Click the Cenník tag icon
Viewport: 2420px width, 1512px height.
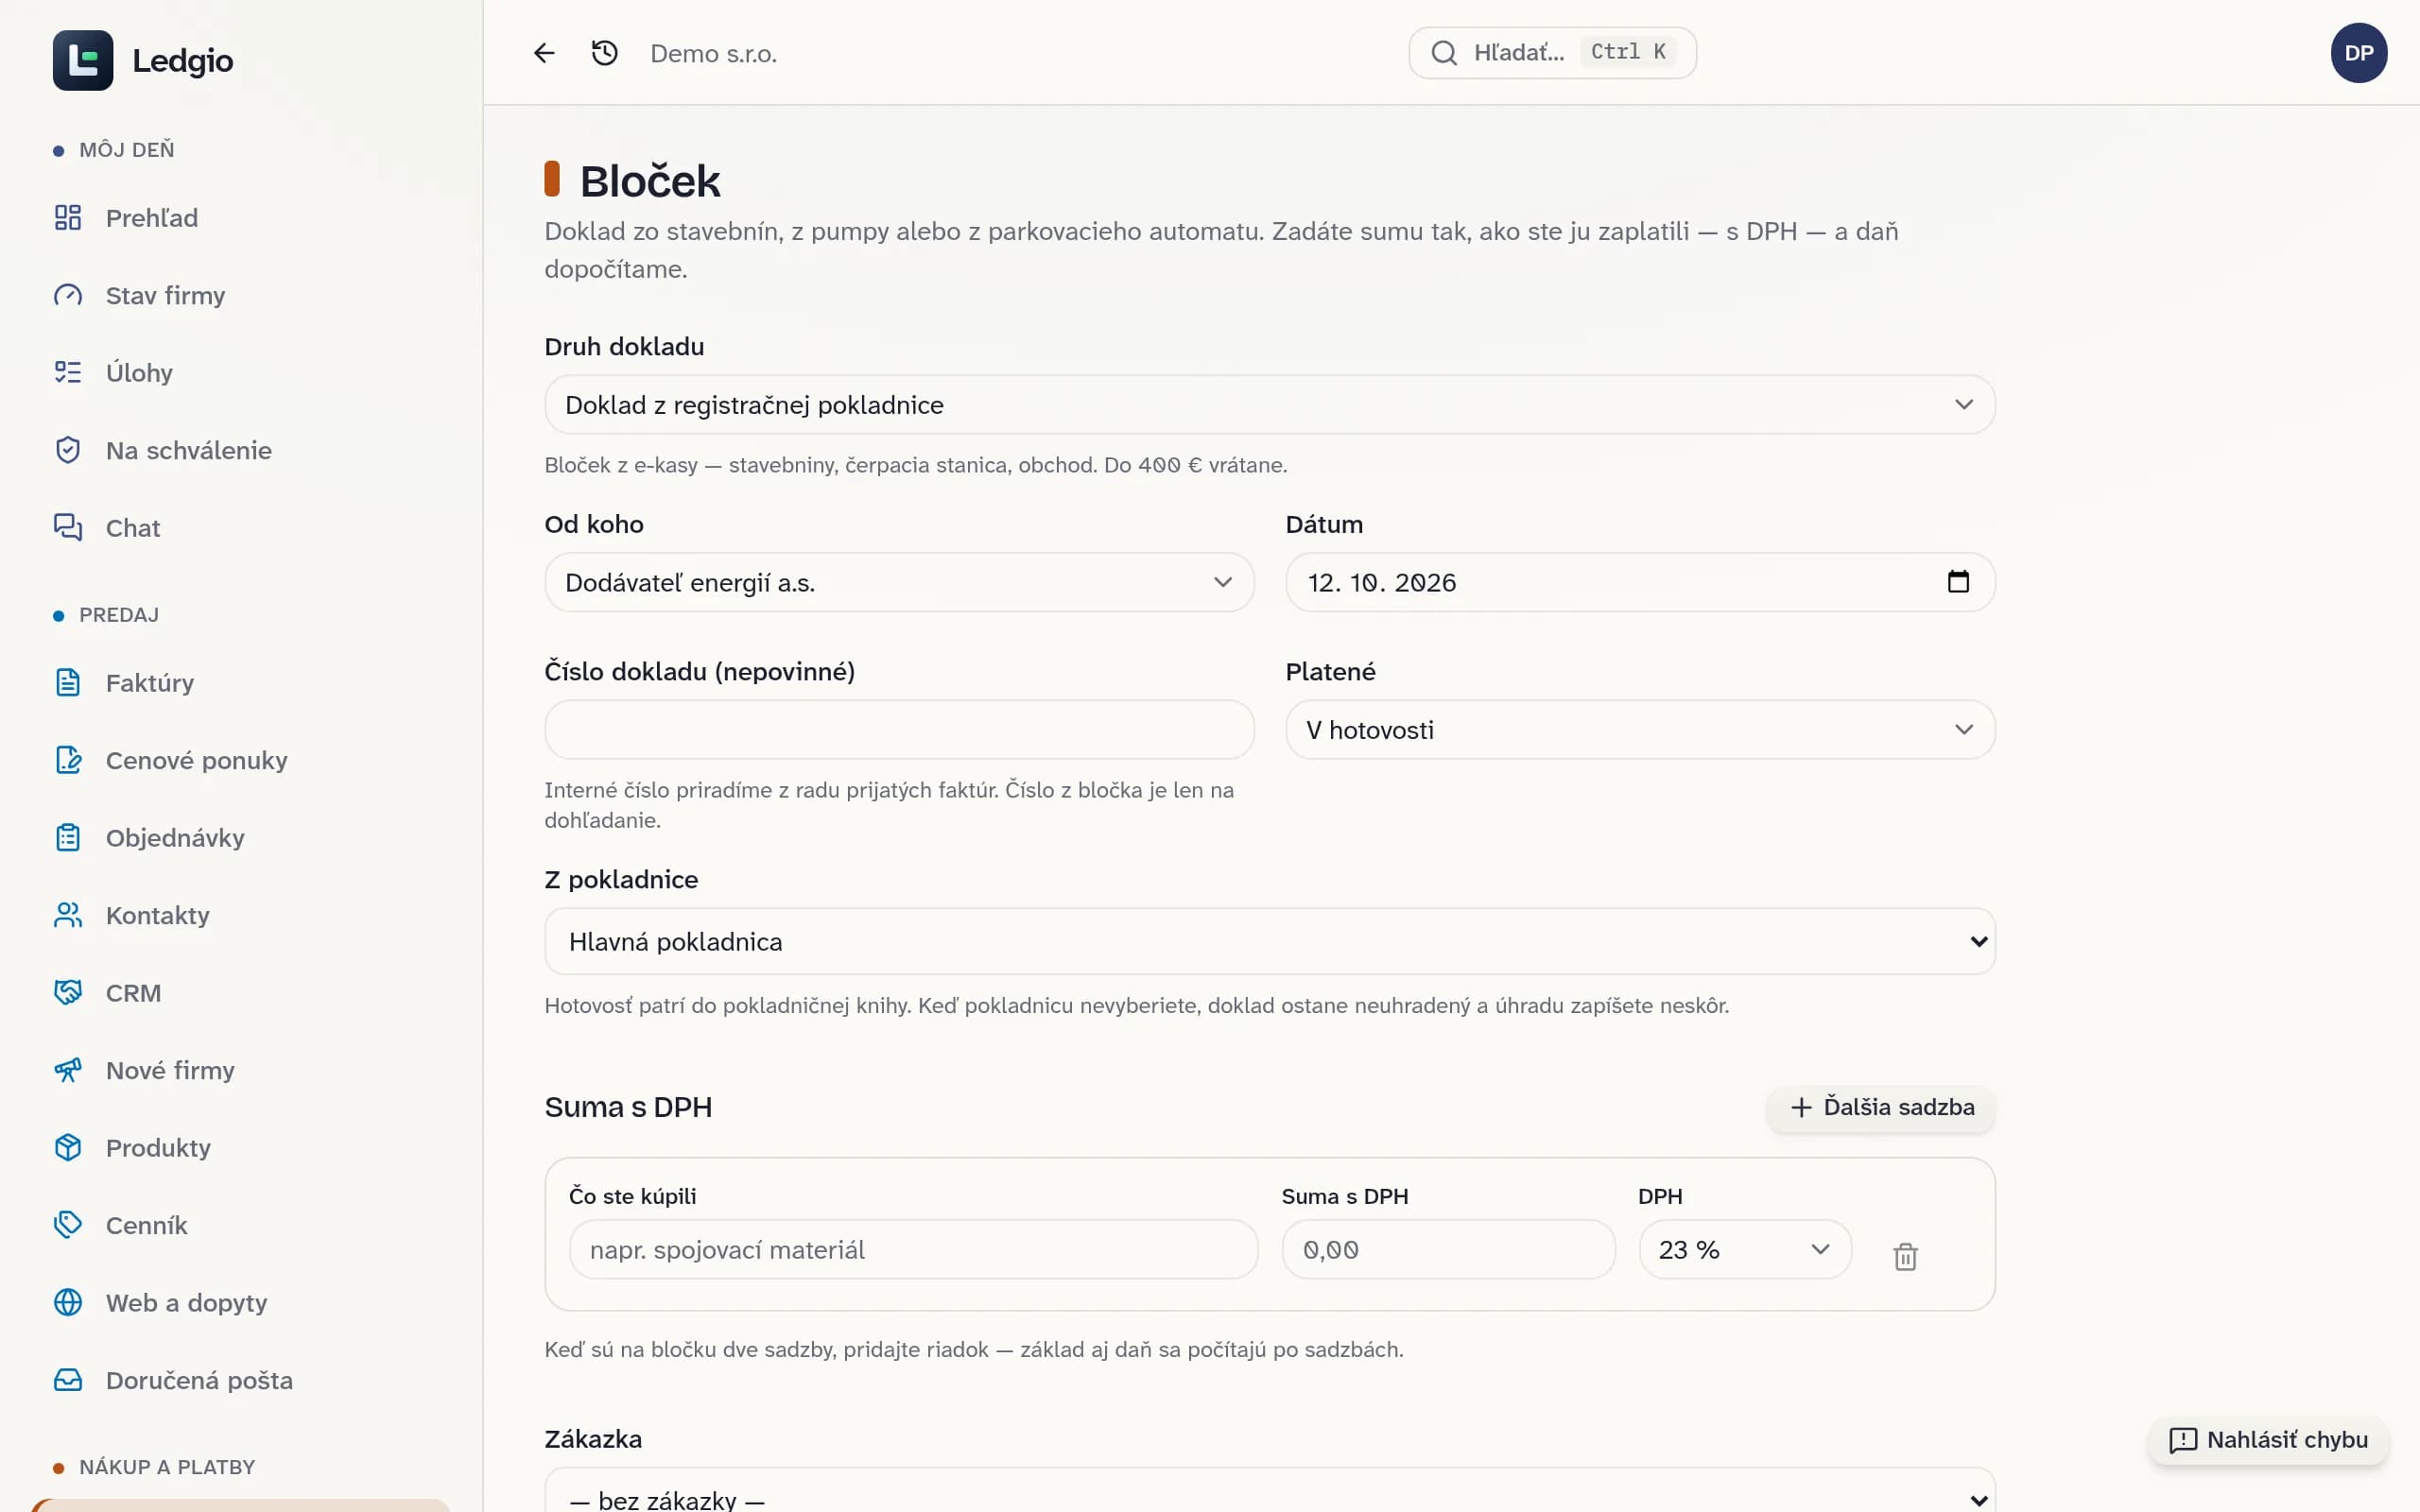coord(68,1225)
